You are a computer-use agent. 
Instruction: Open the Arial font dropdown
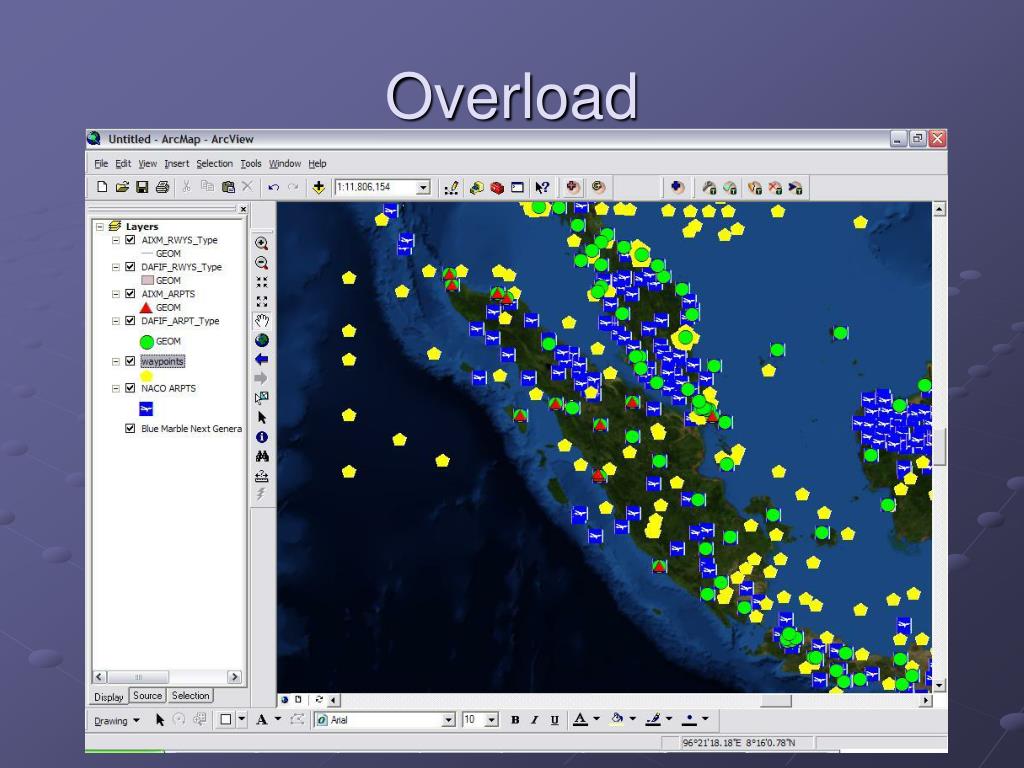coord(448,720)
